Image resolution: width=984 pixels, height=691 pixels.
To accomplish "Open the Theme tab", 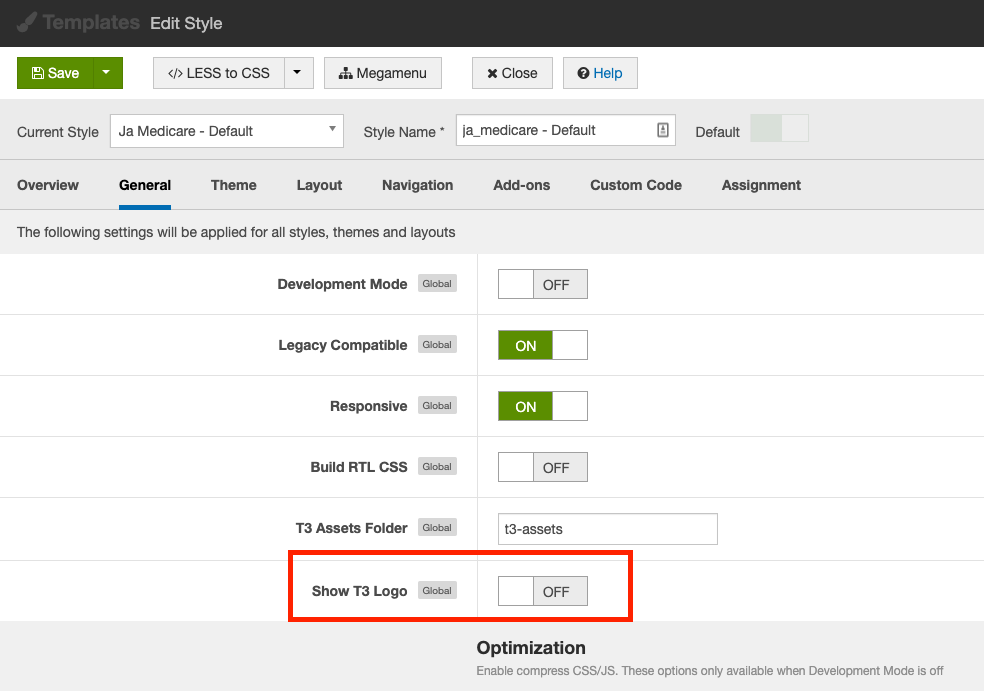I will 233,185.
